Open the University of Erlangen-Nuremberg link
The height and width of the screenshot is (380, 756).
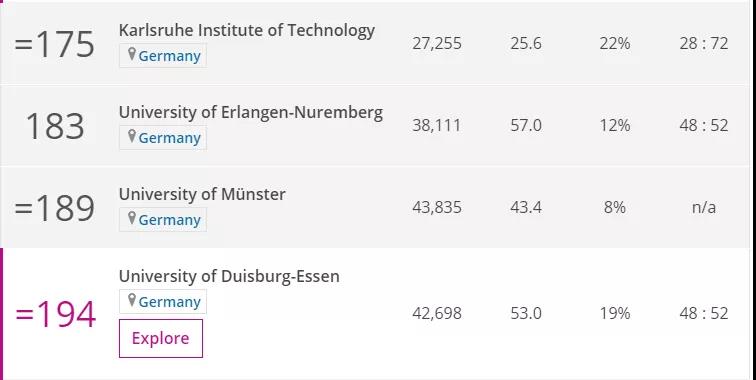pos(251,112)
